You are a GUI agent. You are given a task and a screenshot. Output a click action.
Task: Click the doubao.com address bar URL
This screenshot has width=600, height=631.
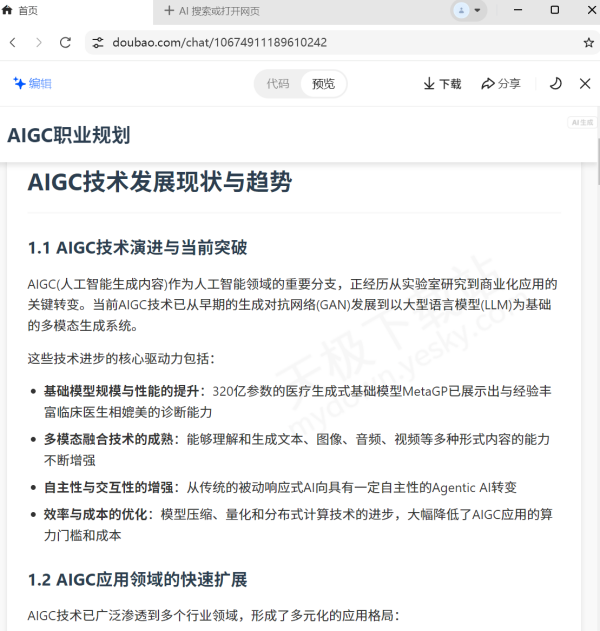click(219, 42)
